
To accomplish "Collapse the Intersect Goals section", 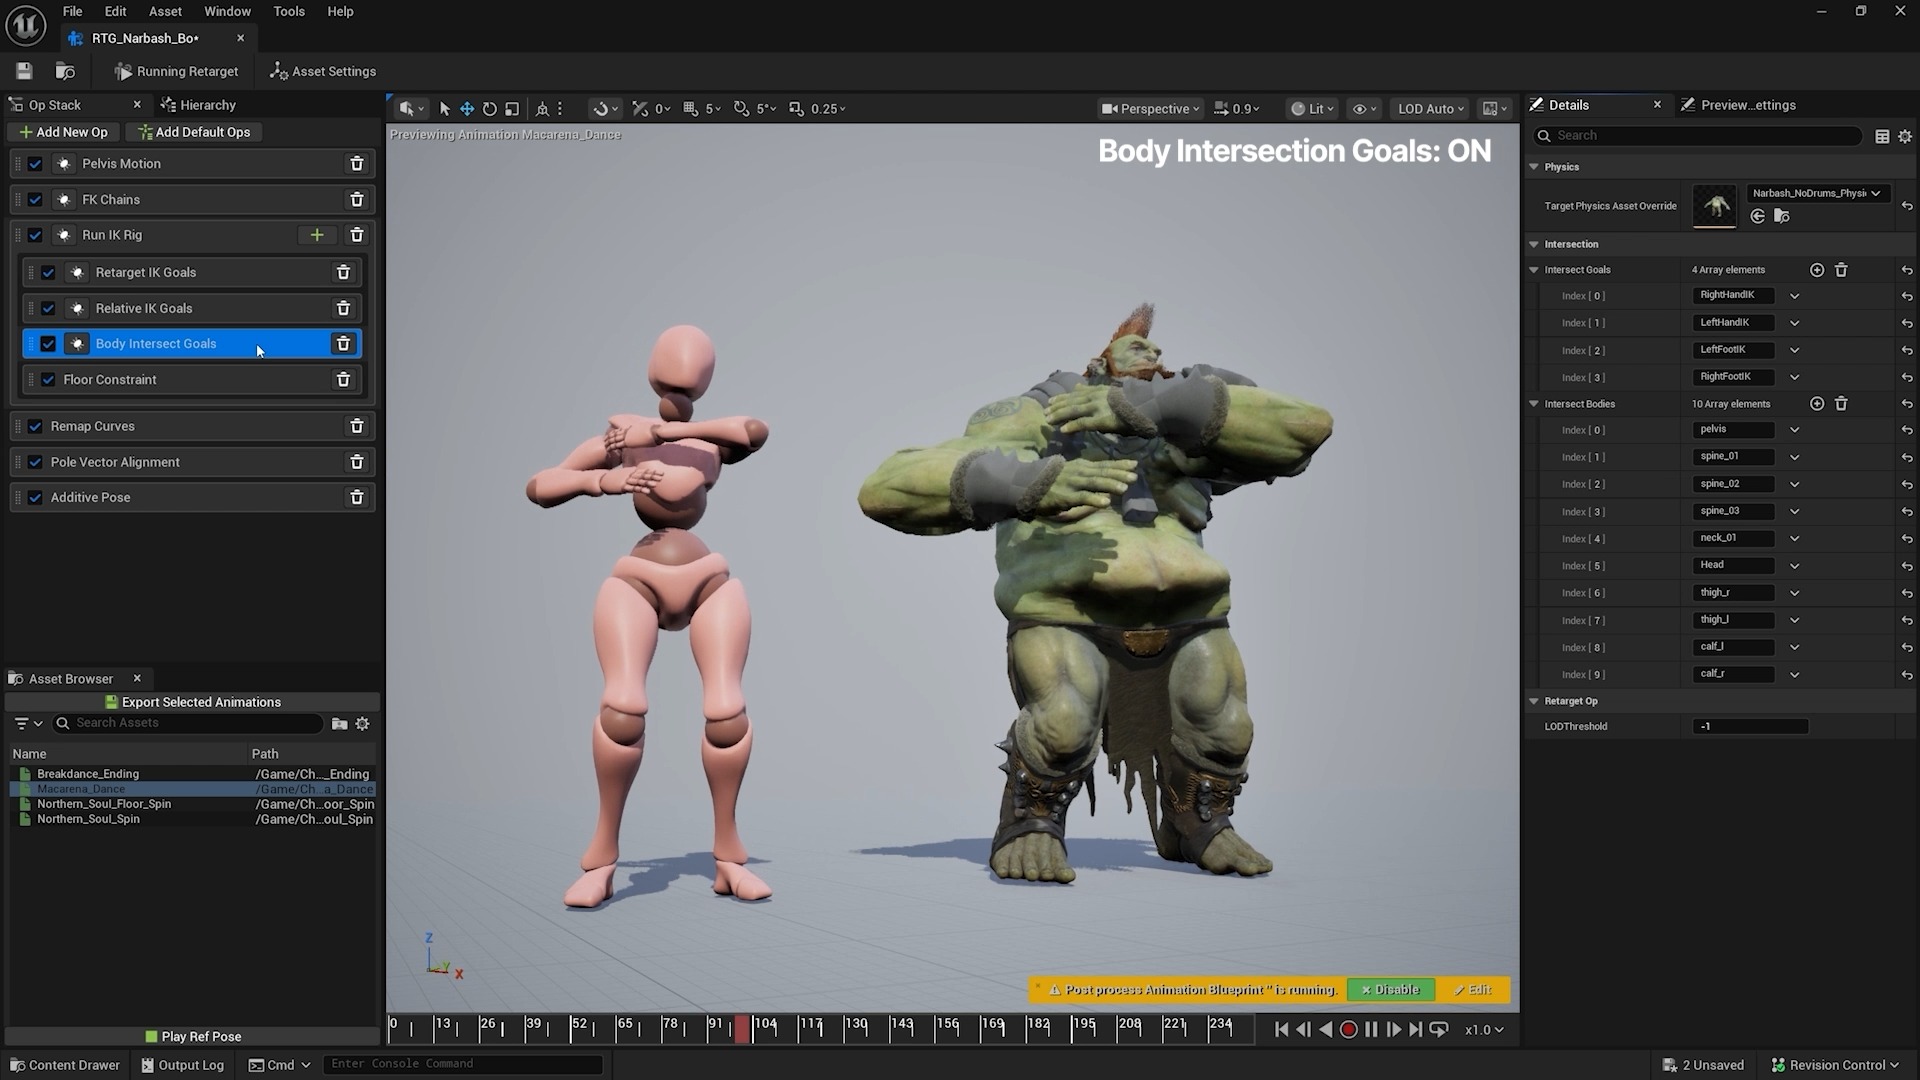I will pos(1534,269).
